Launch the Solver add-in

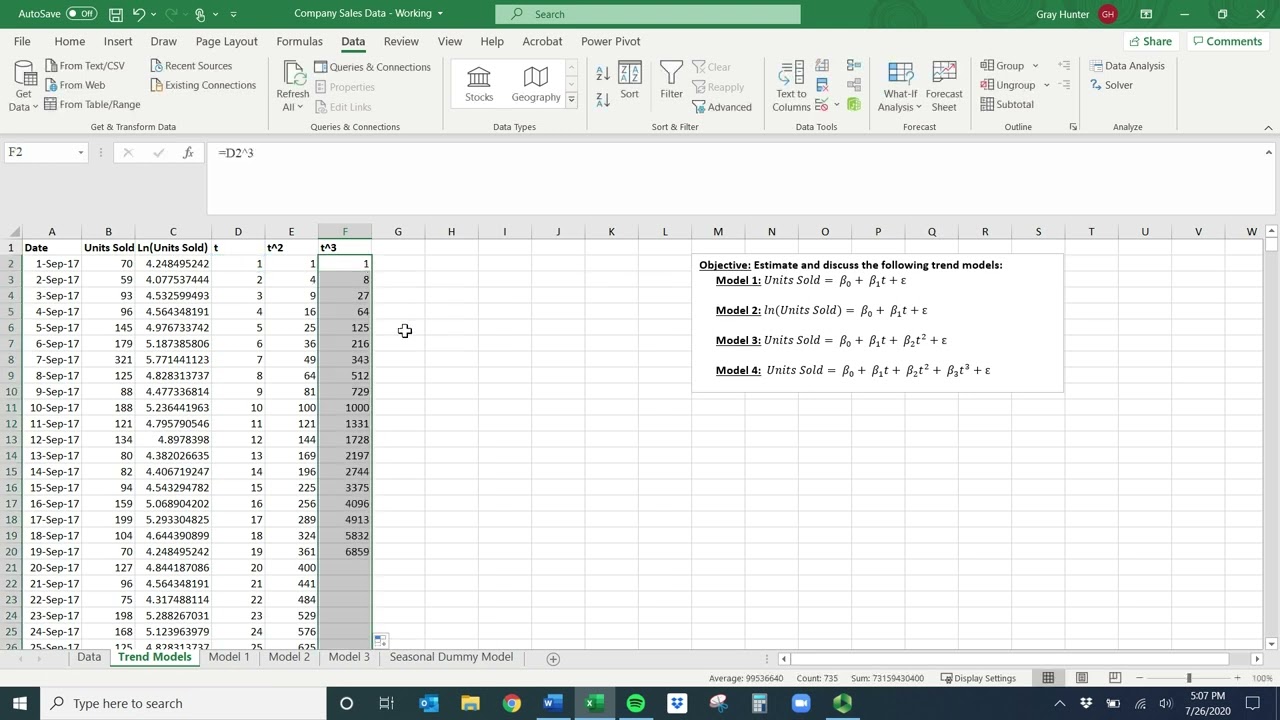click(x=1111, y=85)
